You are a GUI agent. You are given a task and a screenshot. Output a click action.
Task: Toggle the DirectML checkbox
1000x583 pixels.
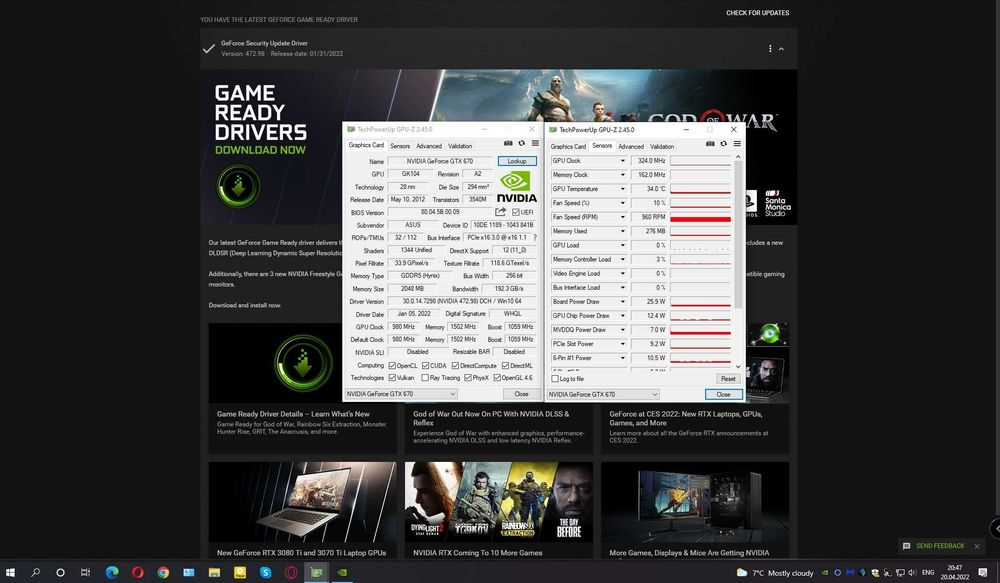[x=505, y=365]
